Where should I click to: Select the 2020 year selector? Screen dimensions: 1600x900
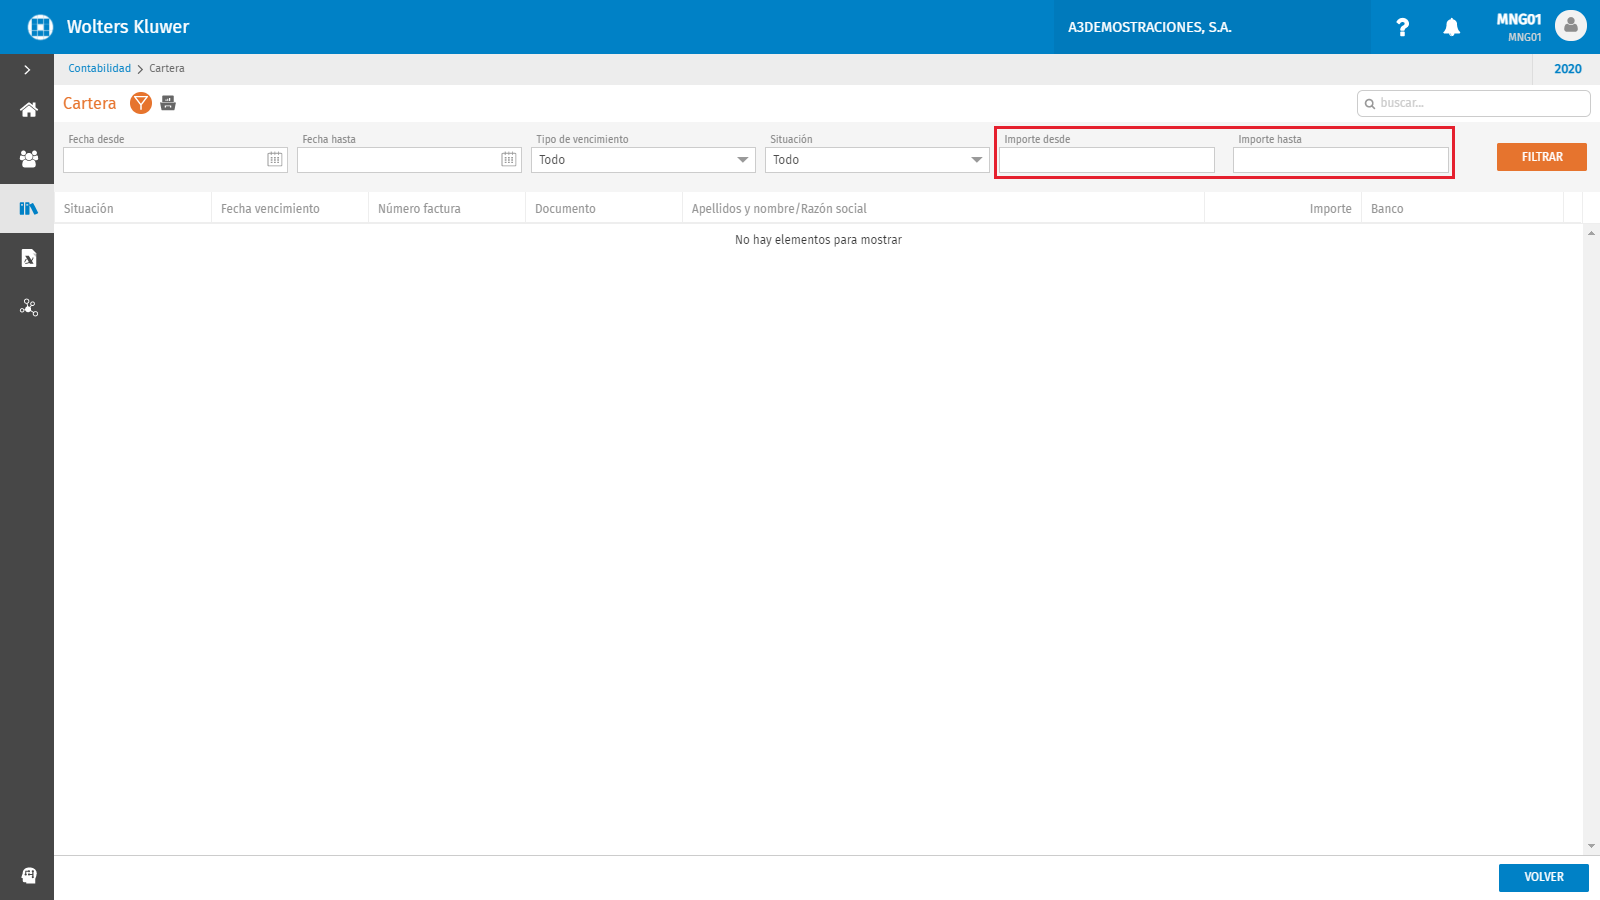coord(1567,69)
